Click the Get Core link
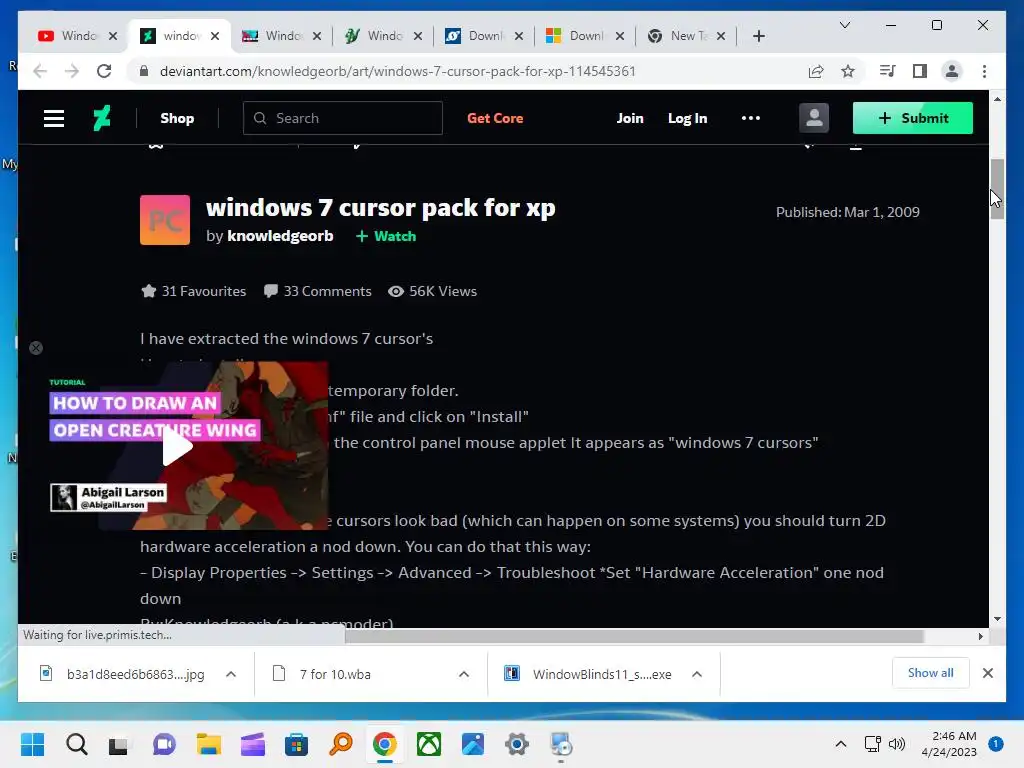Screen dimensions: 1024x768 [x=495, y=118]
